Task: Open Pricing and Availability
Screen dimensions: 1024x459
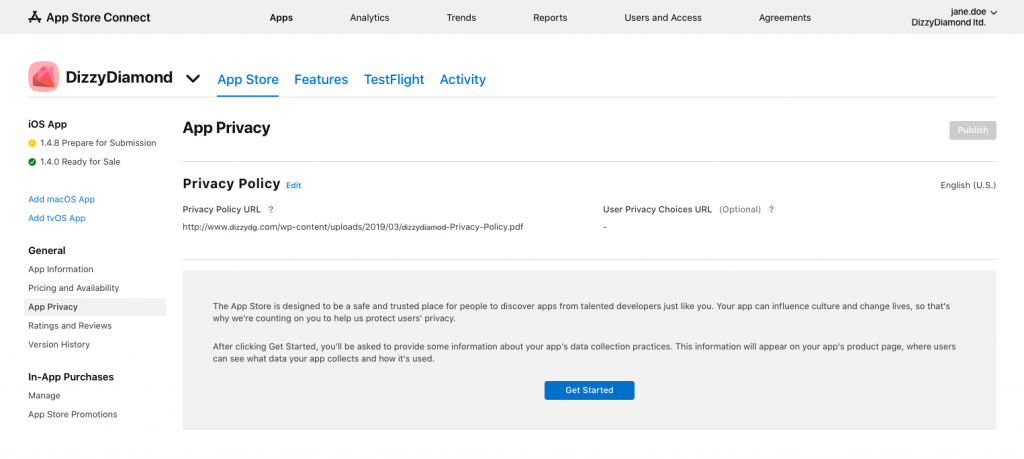Action: click(x=74, y=288)
